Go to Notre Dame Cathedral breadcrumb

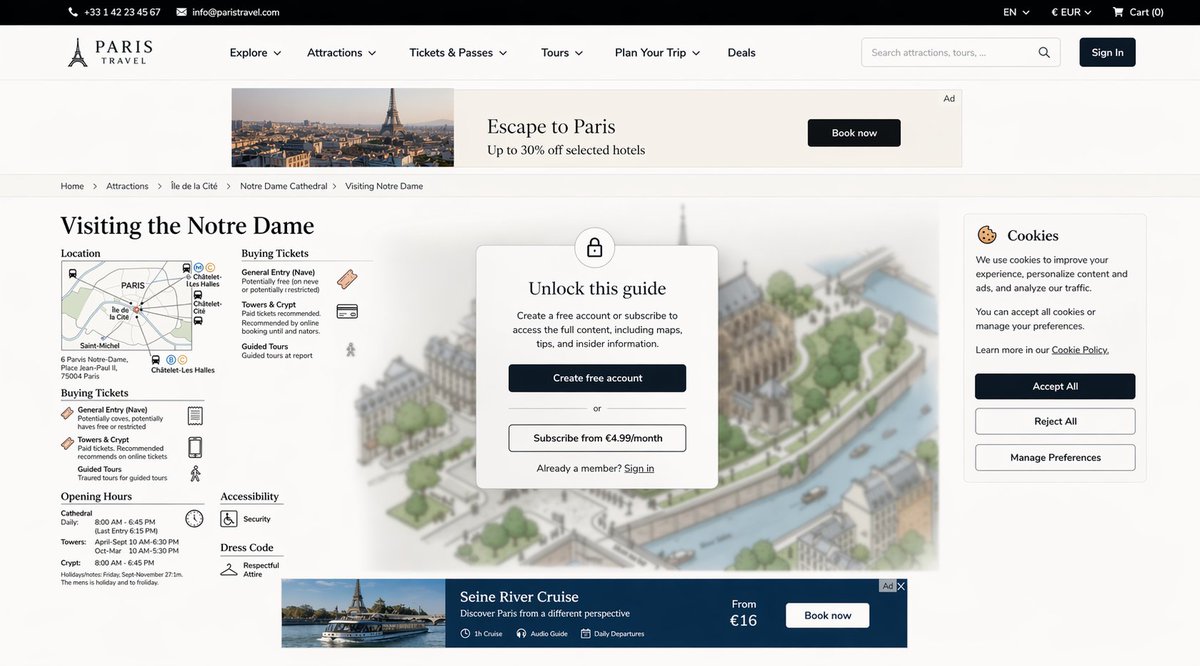coord(284,186)
